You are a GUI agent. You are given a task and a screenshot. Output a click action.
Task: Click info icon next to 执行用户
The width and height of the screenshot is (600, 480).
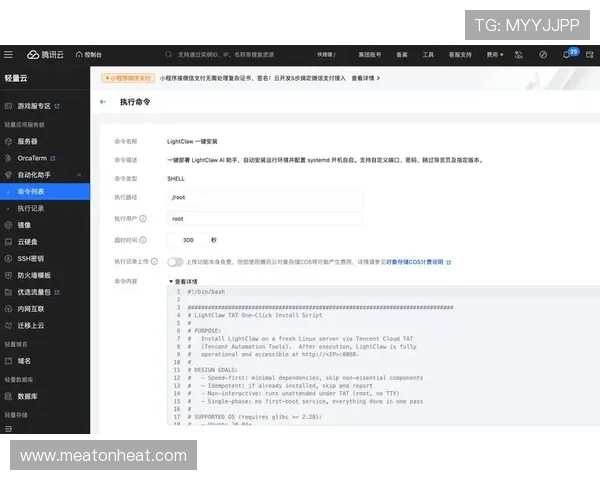click(x=143, y=219)
